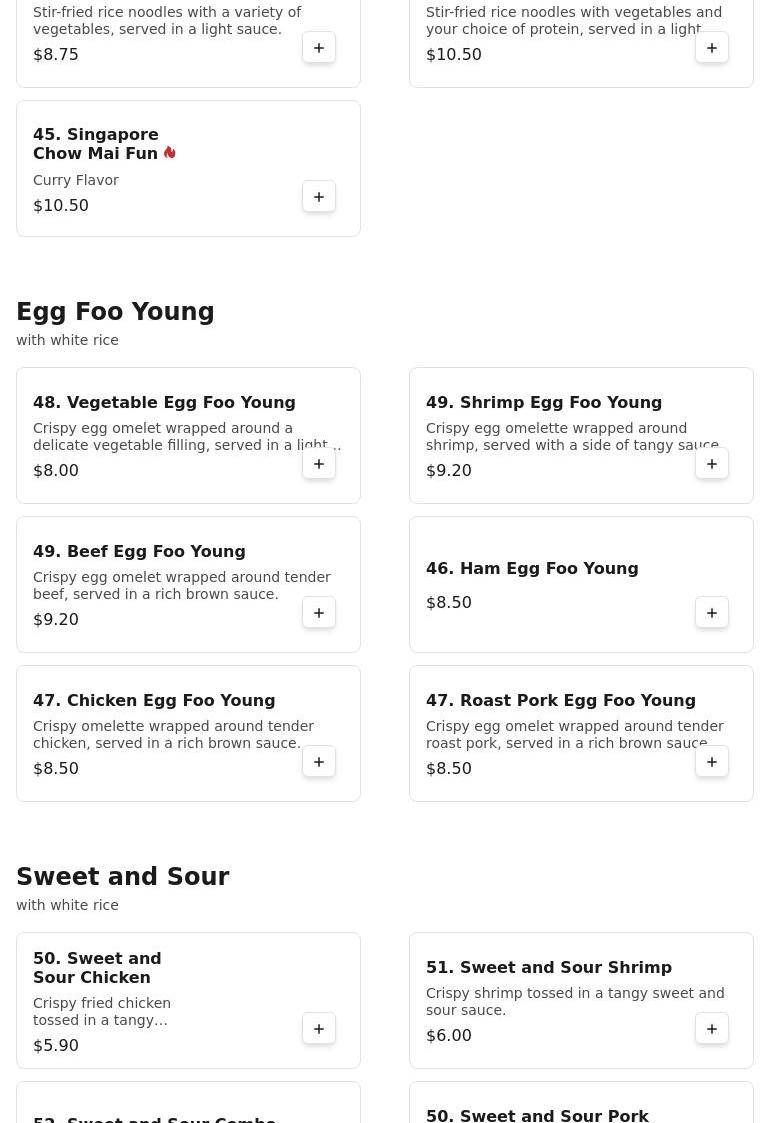
Task: Add Chicken Egg Foo Young to cart
Action: coord(319,761)
